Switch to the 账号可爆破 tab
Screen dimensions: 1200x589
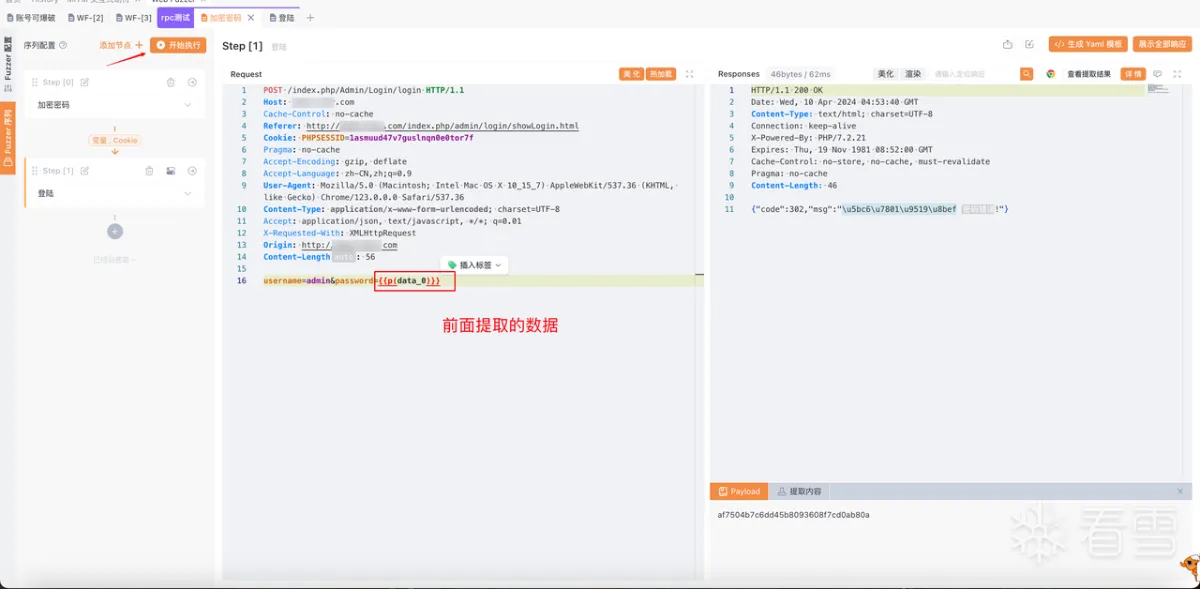point(32,18)
